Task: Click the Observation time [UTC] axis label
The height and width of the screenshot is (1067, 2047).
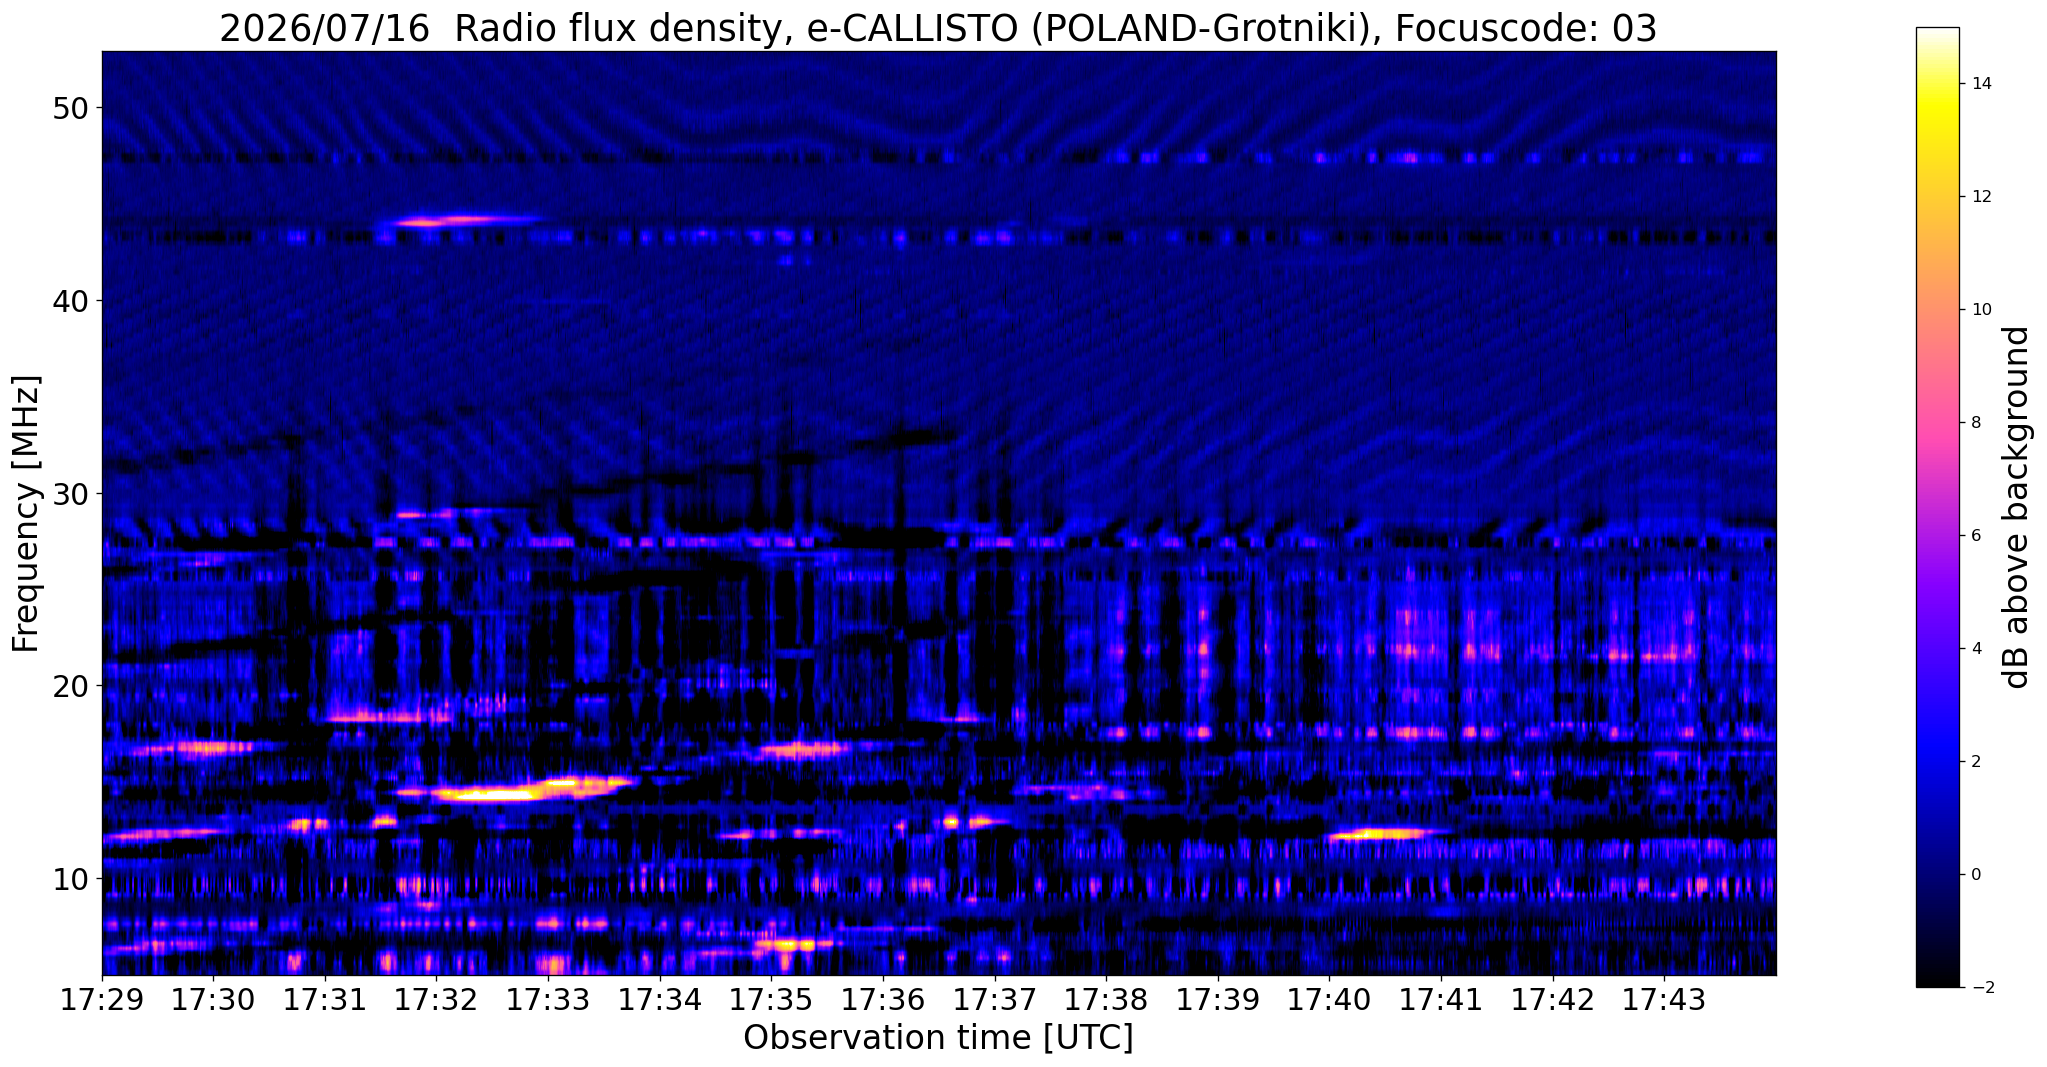Action: pos(938,1038)
